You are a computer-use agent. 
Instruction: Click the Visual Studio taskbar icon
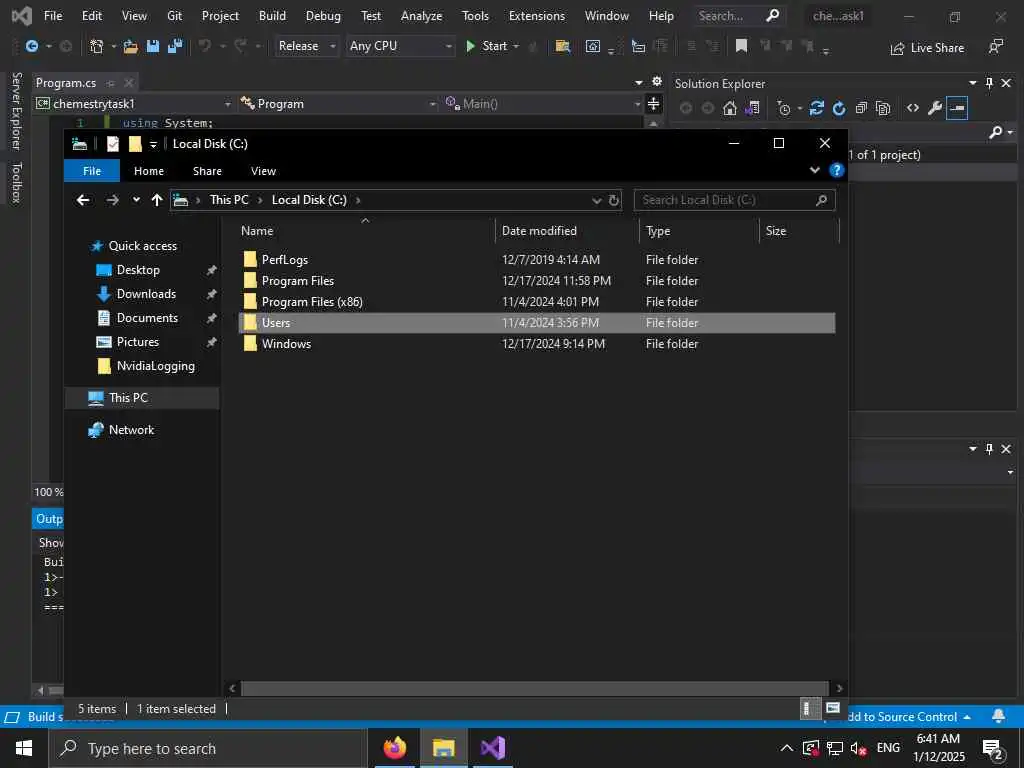click(x=493, y=748)
